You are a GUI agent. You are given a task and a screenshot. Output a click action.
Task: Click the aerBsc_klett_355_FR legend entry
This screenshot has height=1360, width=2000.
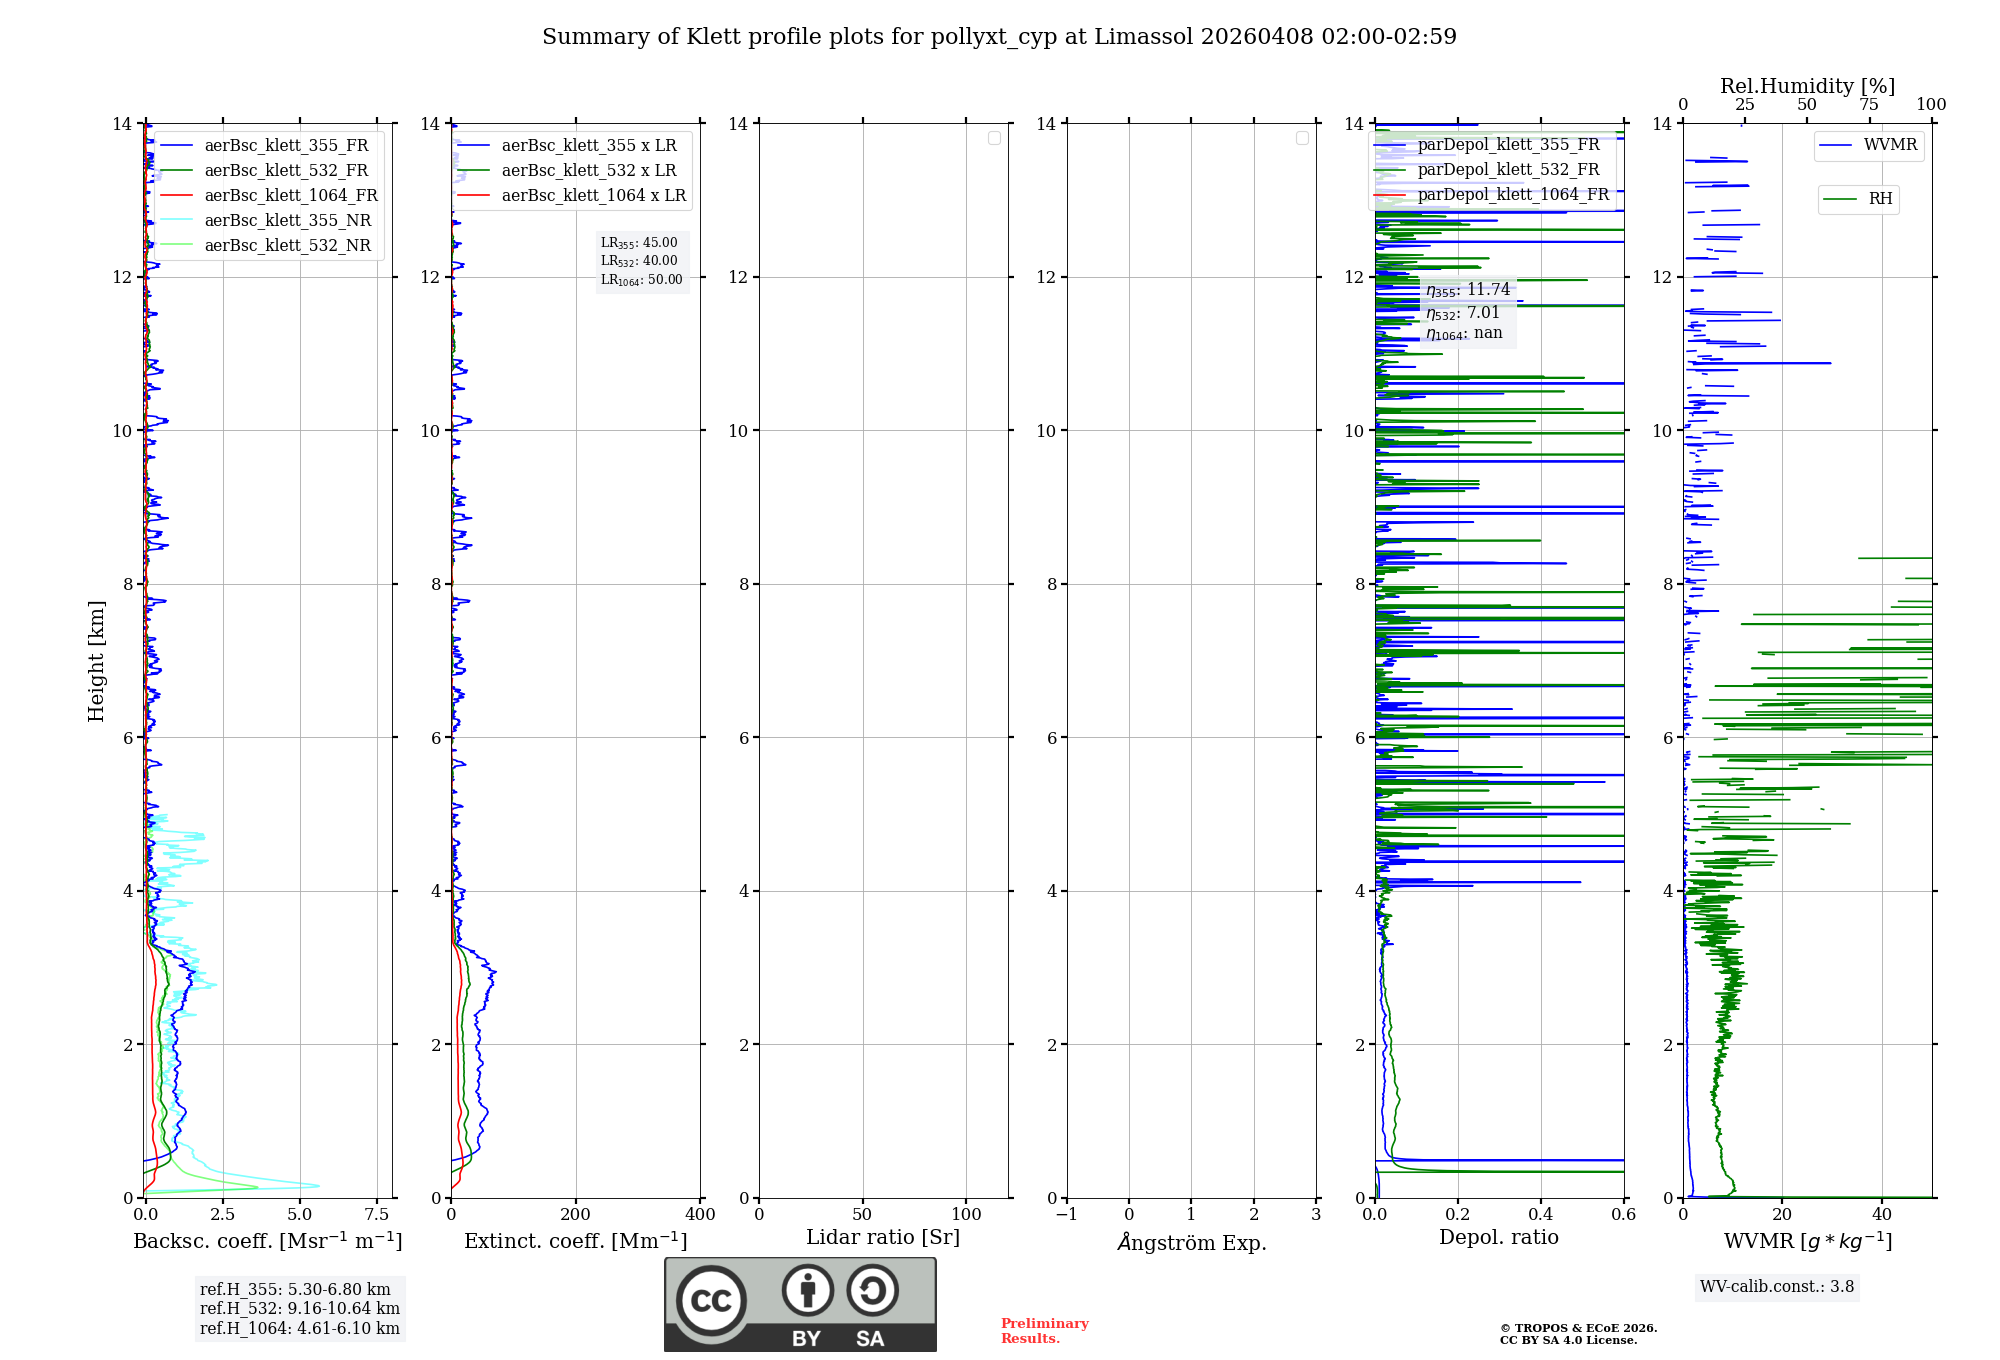[286, 146]
